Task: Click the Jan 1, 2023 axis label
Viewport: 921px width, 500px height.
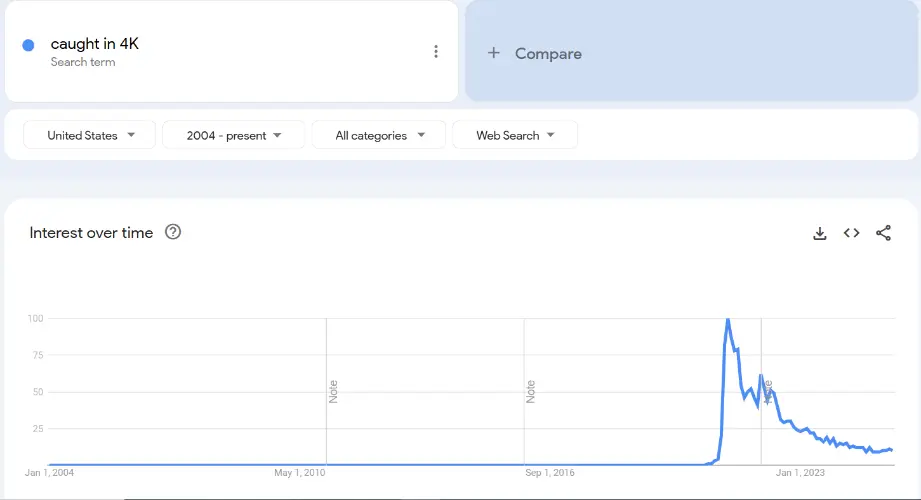Action: point(800,473)
